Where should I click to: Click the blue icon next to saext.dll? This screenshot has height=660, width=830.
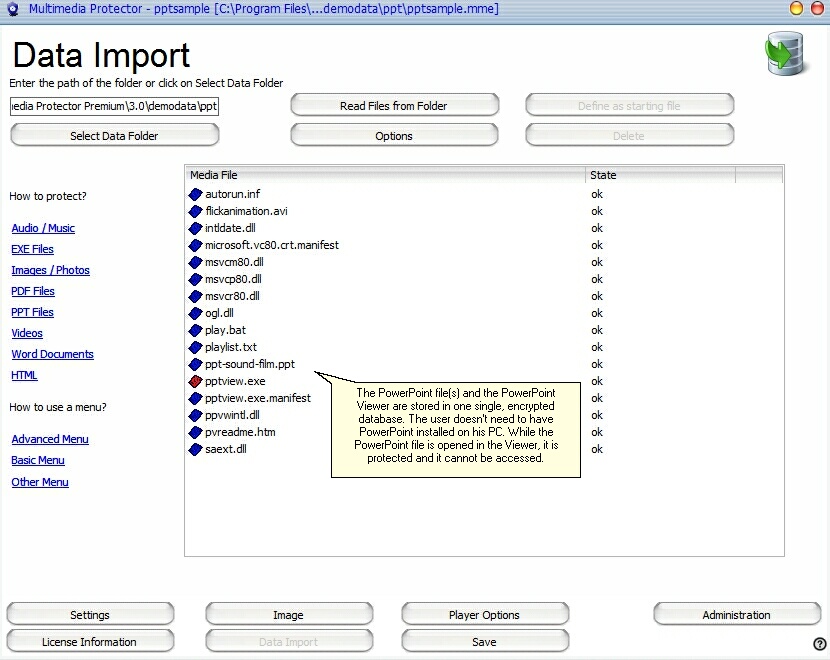196,449
